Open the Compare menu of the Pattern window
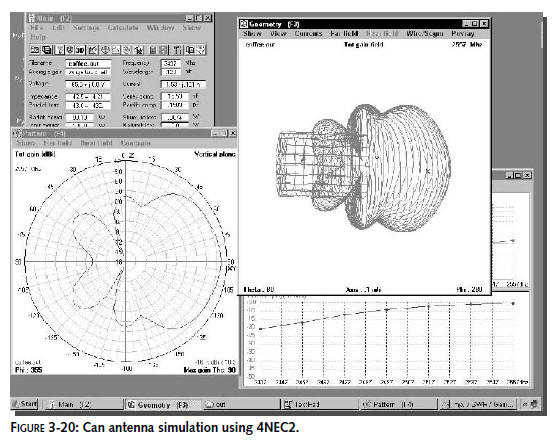The image size is (556, 441). click(135, 143)
